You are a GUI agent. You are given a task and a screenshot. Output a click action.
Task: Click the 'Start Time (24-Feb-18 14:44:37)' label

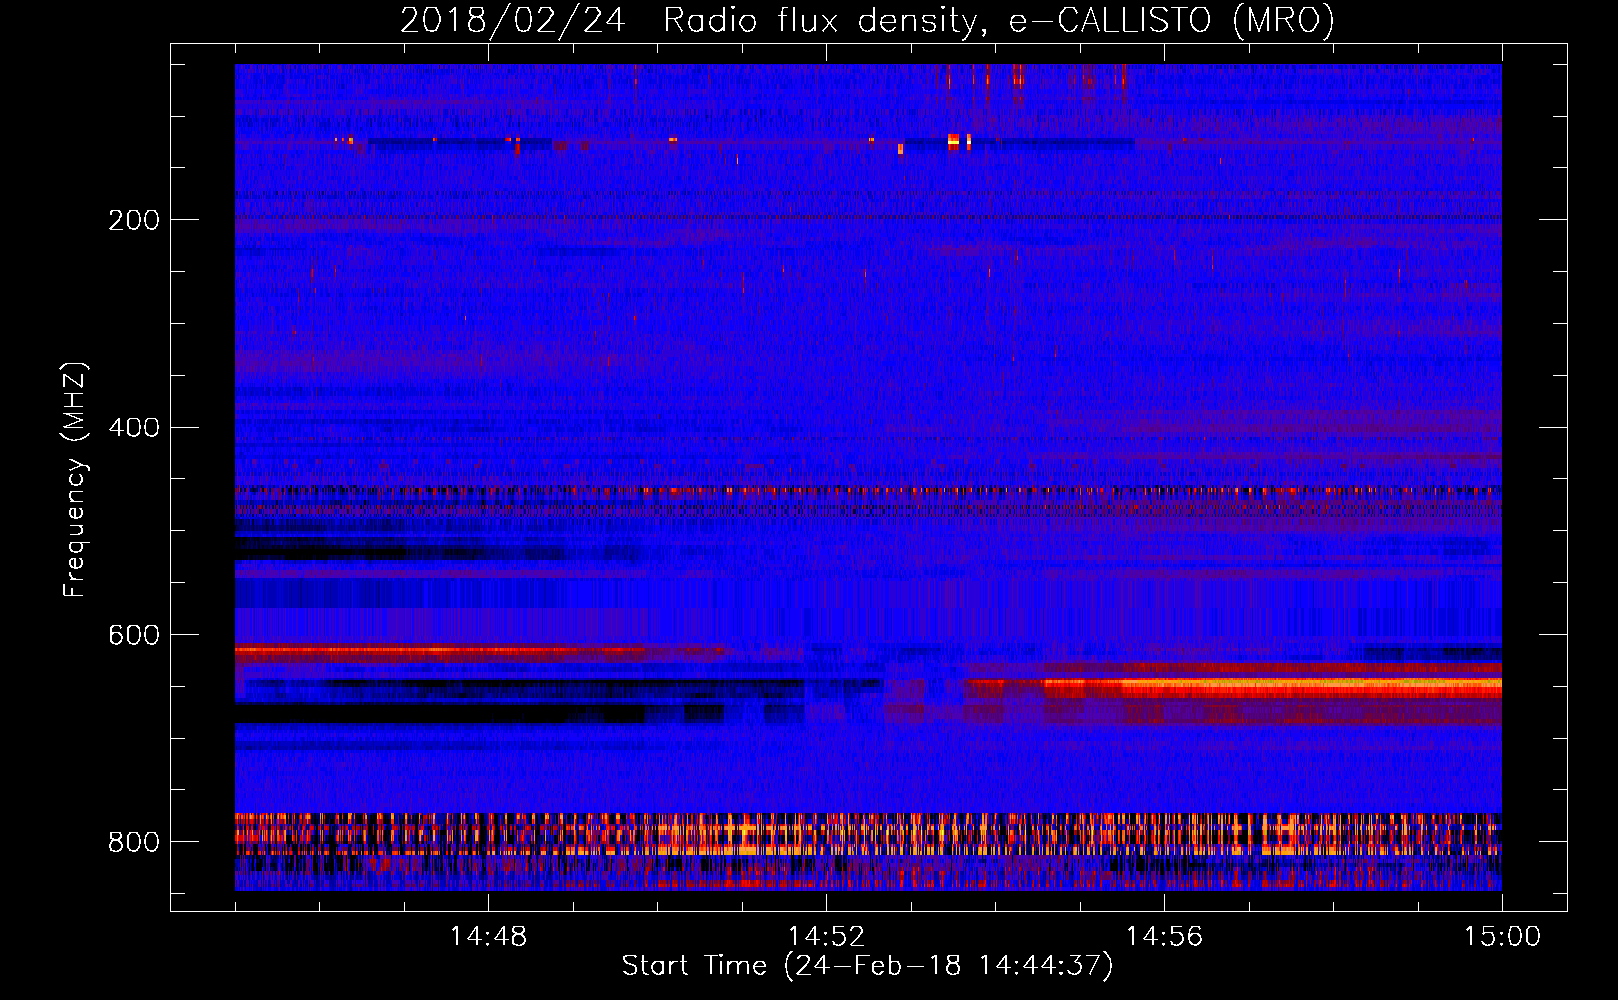point(867,966)
